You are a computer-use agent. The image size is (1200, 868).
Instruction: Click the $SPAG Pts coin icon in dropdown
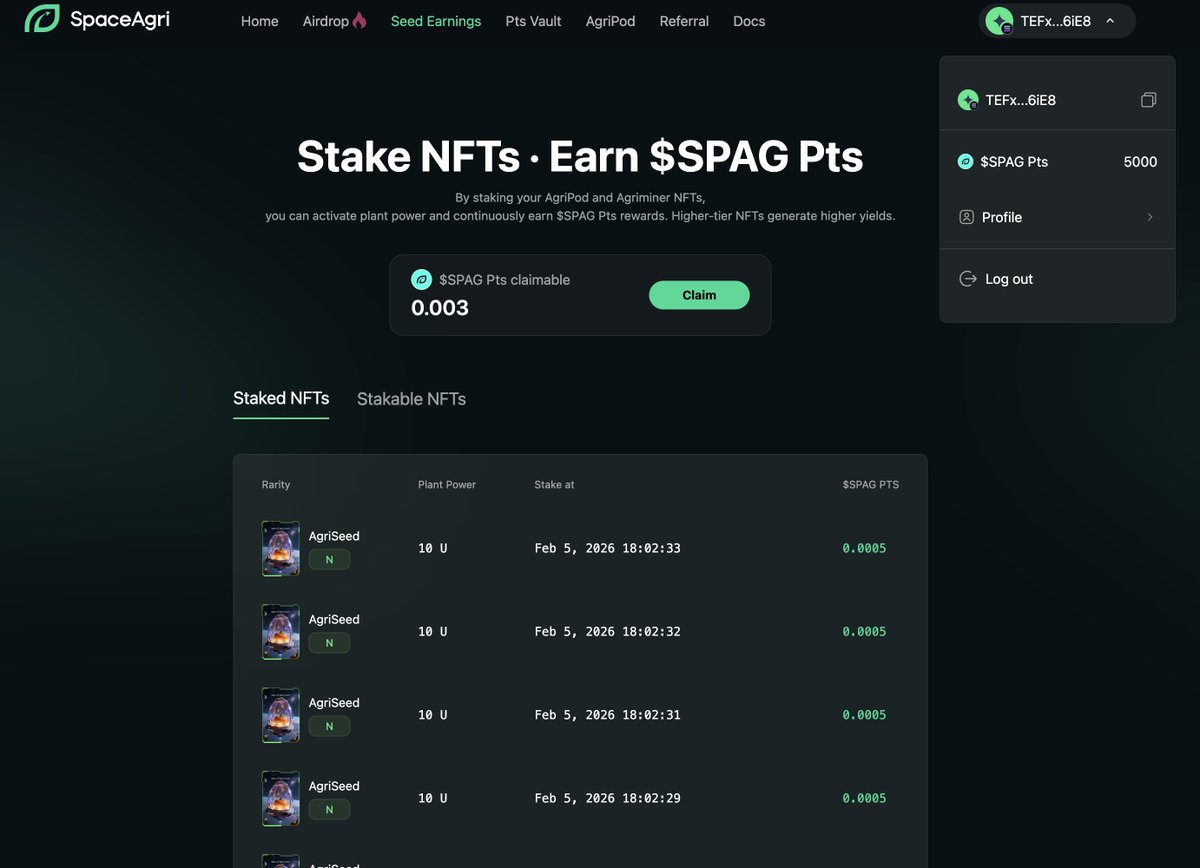[966, 162]
